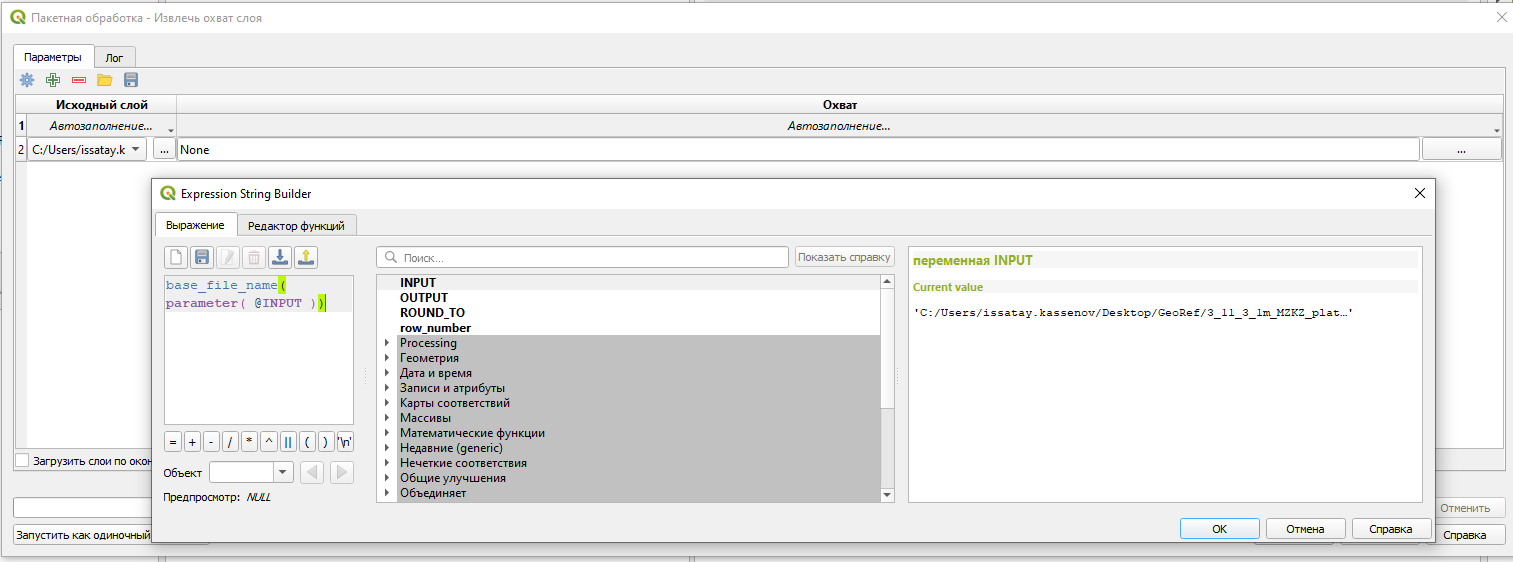Open extent selector ellipsis button
Viewport: 1513px width, 562px height.
pos(1461,149)
